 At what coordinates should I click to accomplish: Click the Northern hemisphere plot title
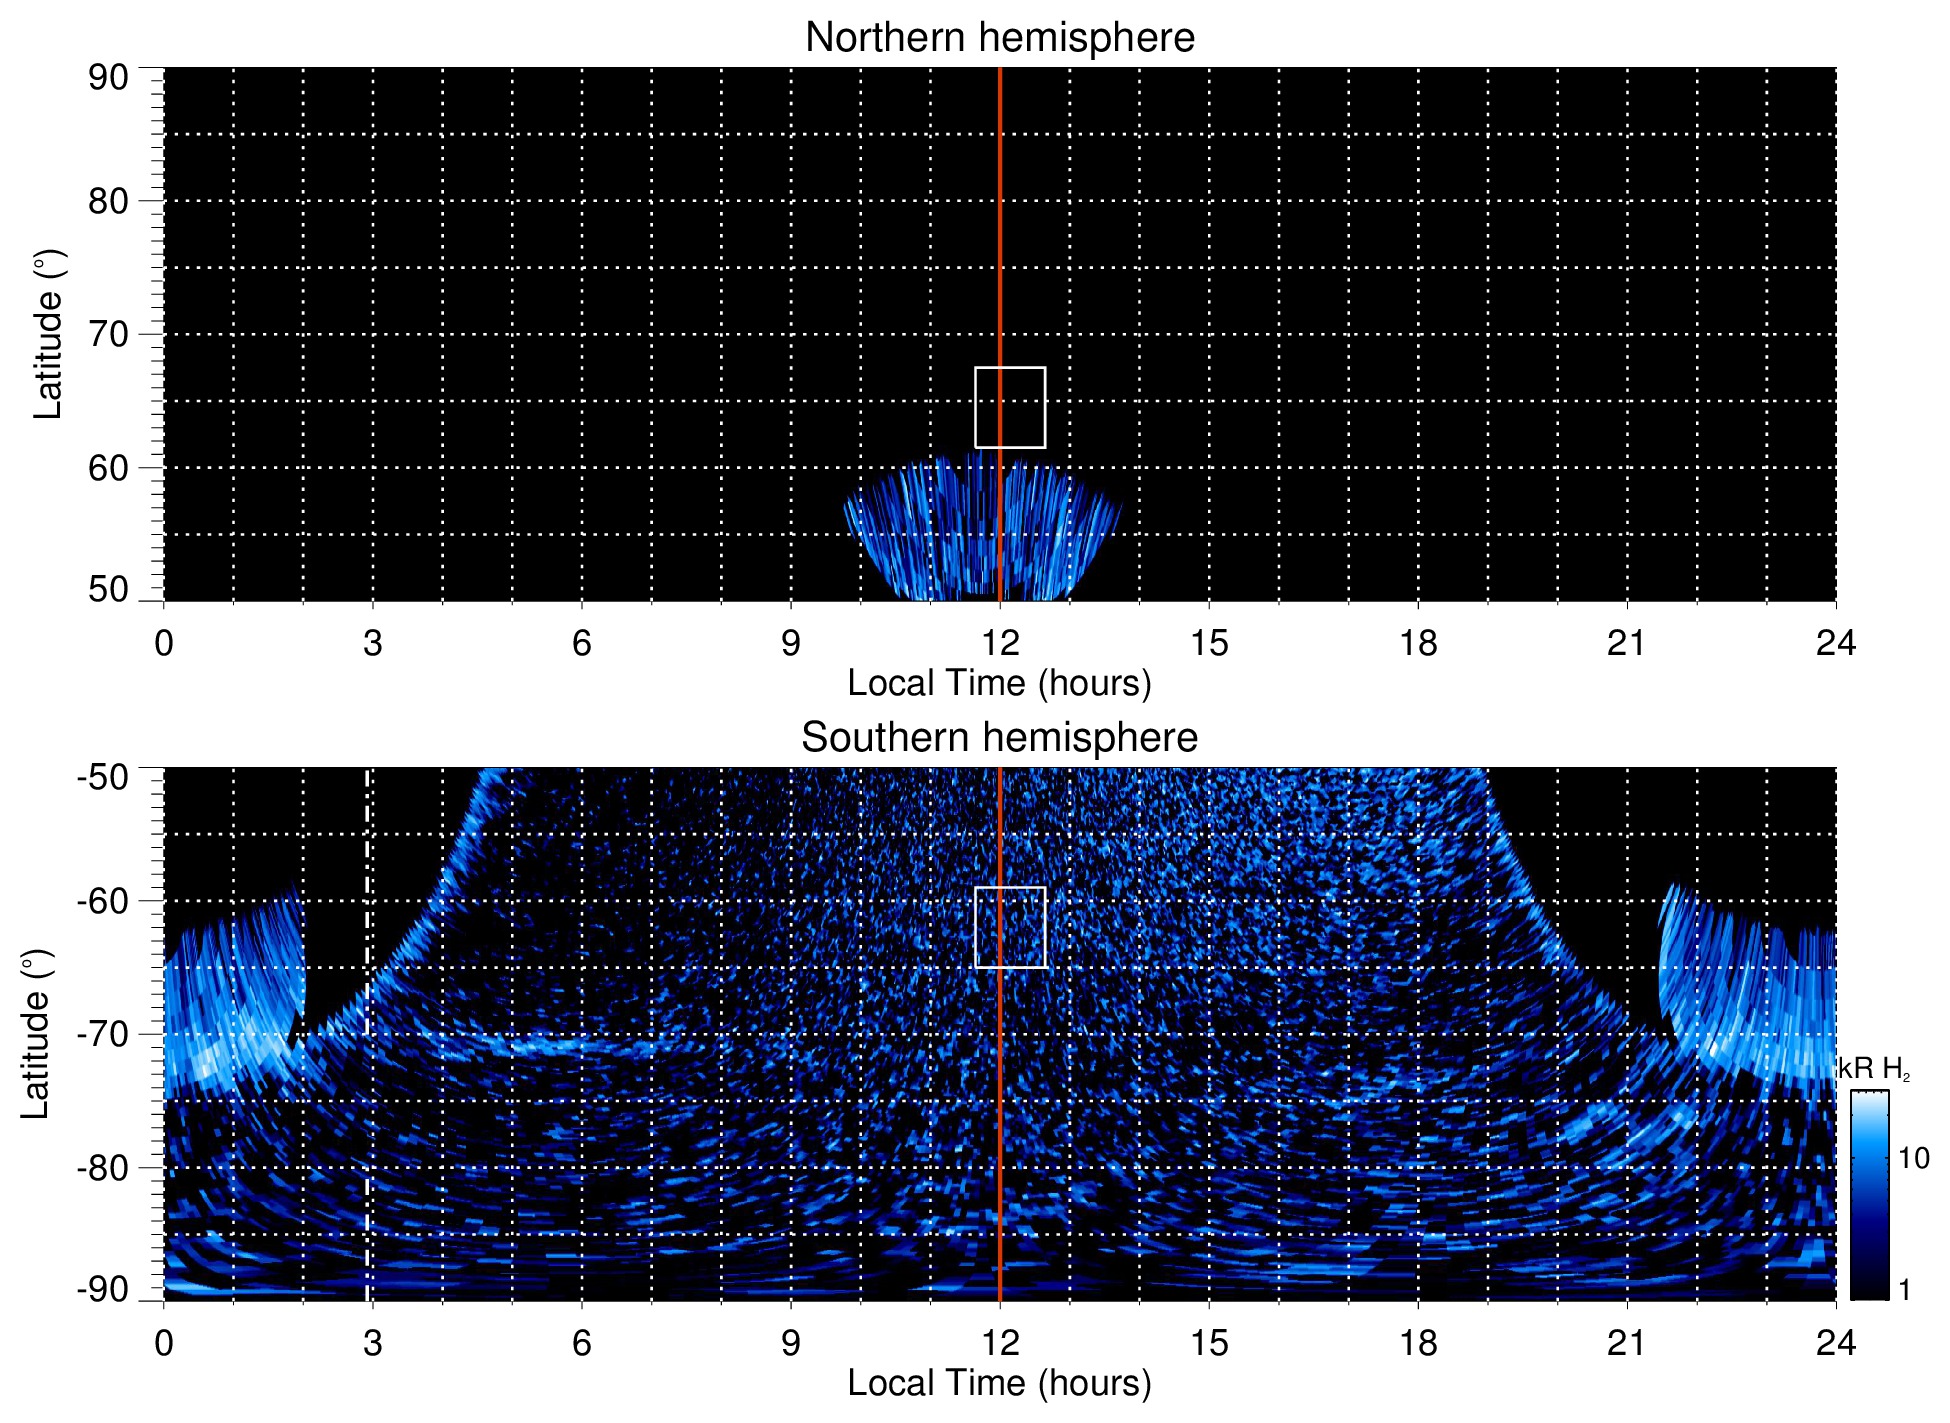(x=999, y=38)
